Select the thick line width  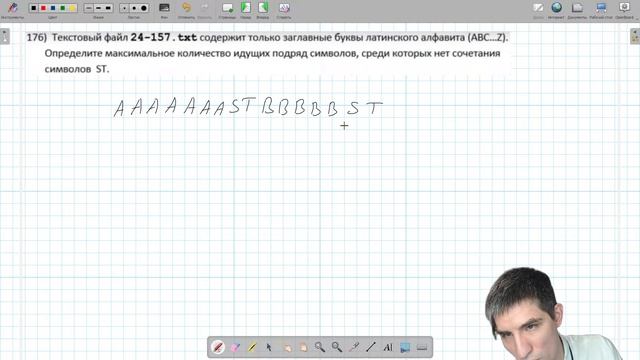[x=108, y=8]
